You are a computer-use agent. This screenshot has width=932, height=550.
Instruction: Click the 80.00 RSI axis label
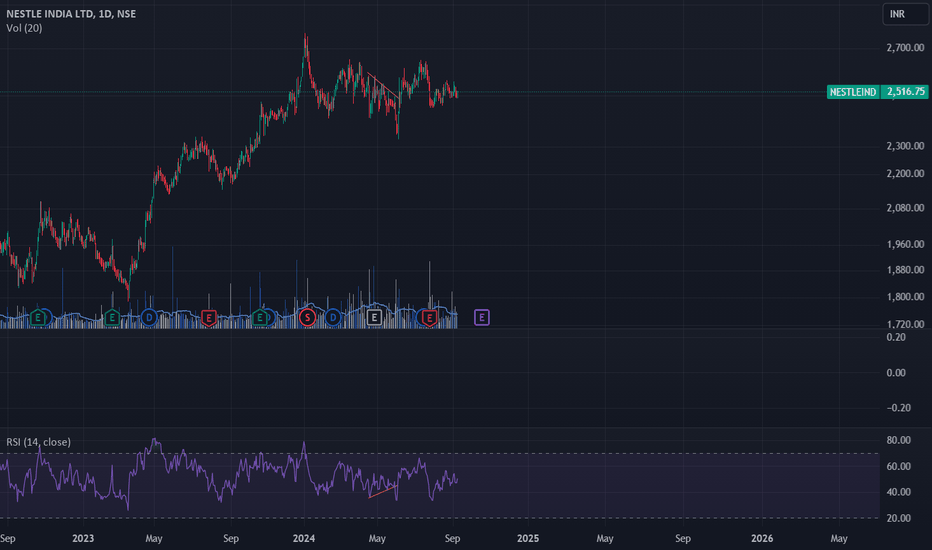point(899,441)
